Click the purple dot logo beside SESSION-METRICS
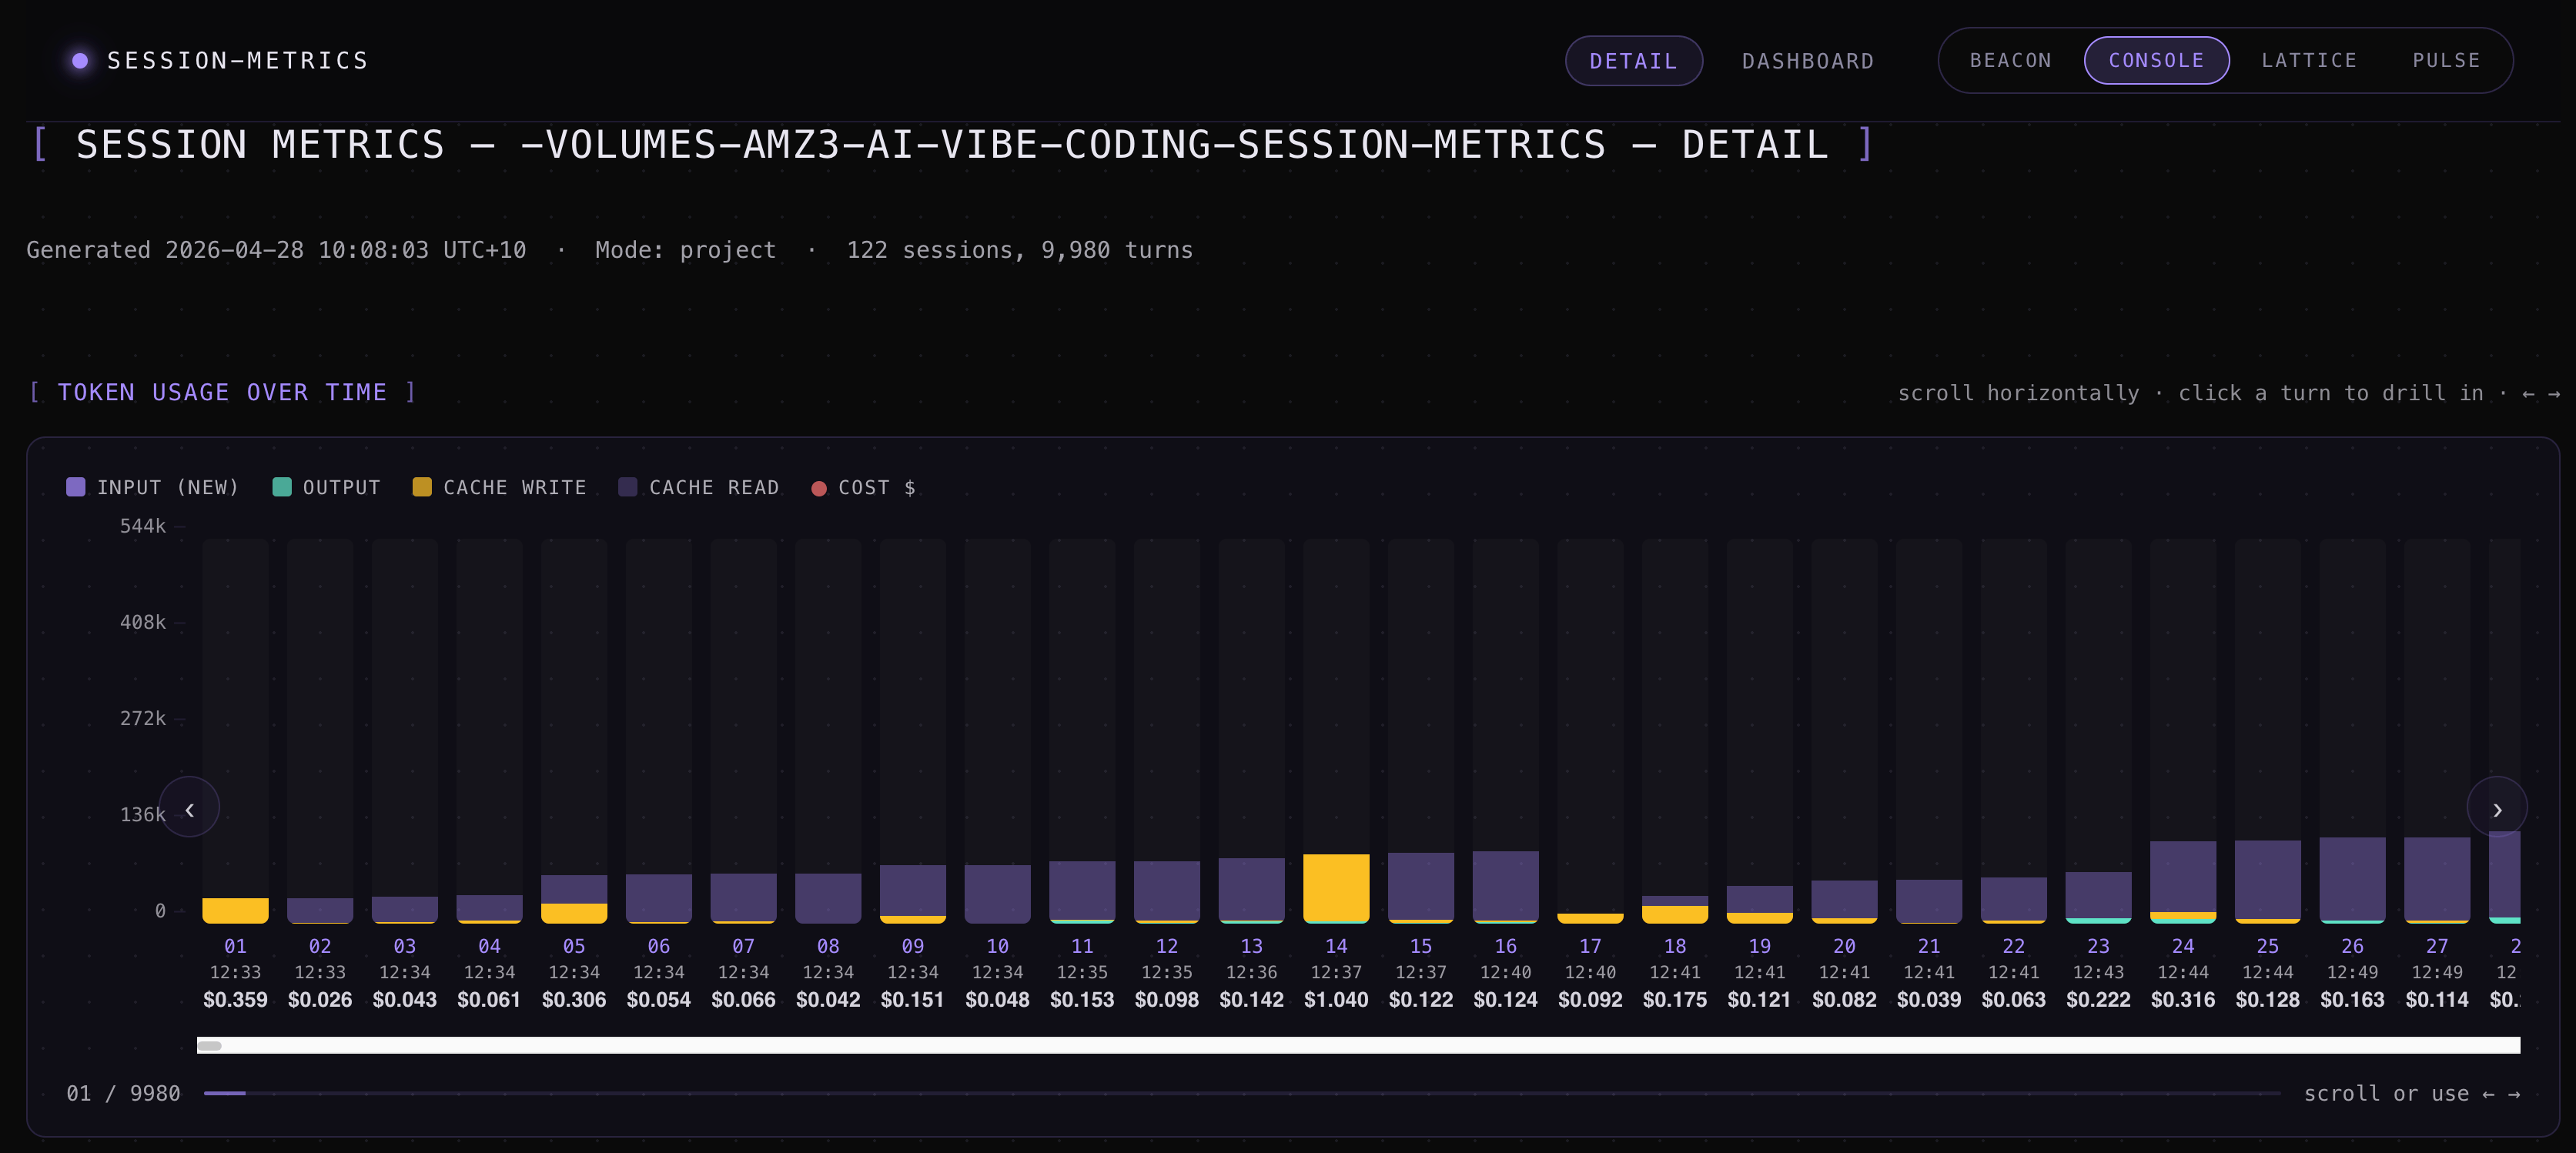Image resolution: width=2576 pixels, height=1153 pixels. [80, 61]
